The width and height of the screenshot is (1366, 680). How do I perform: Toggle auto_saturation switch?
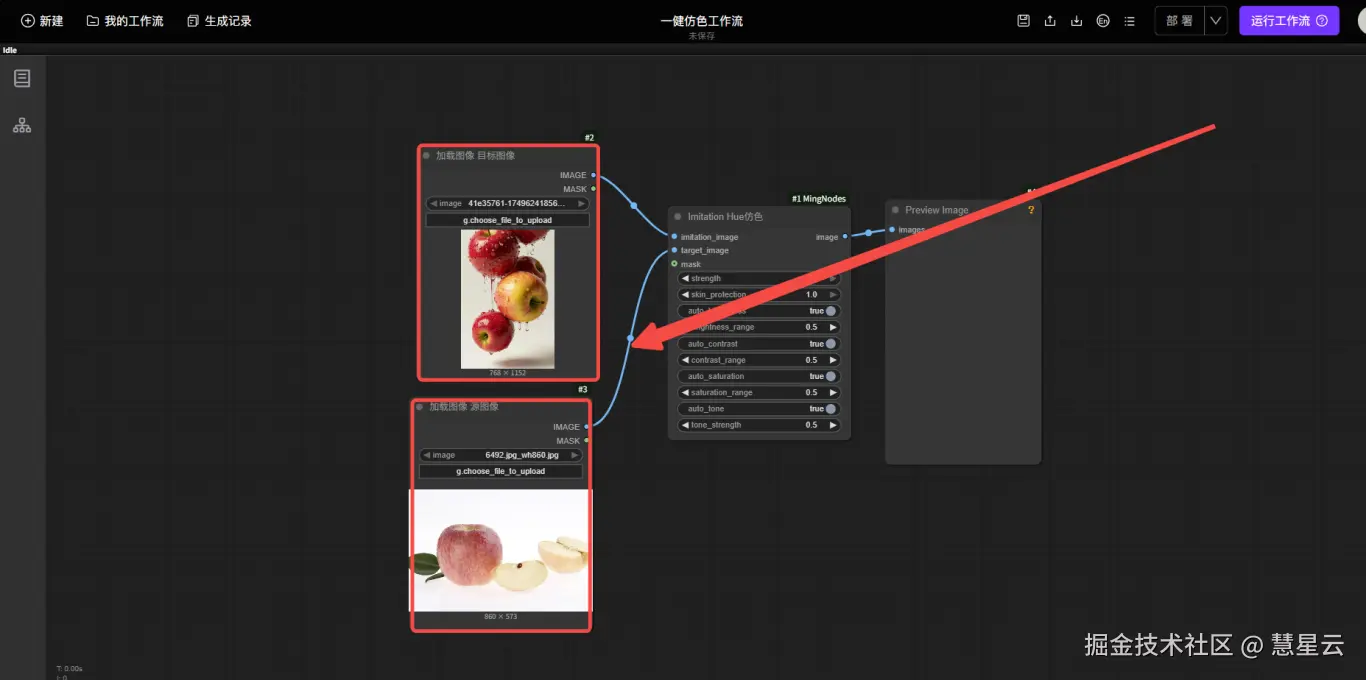pos(830,376)
